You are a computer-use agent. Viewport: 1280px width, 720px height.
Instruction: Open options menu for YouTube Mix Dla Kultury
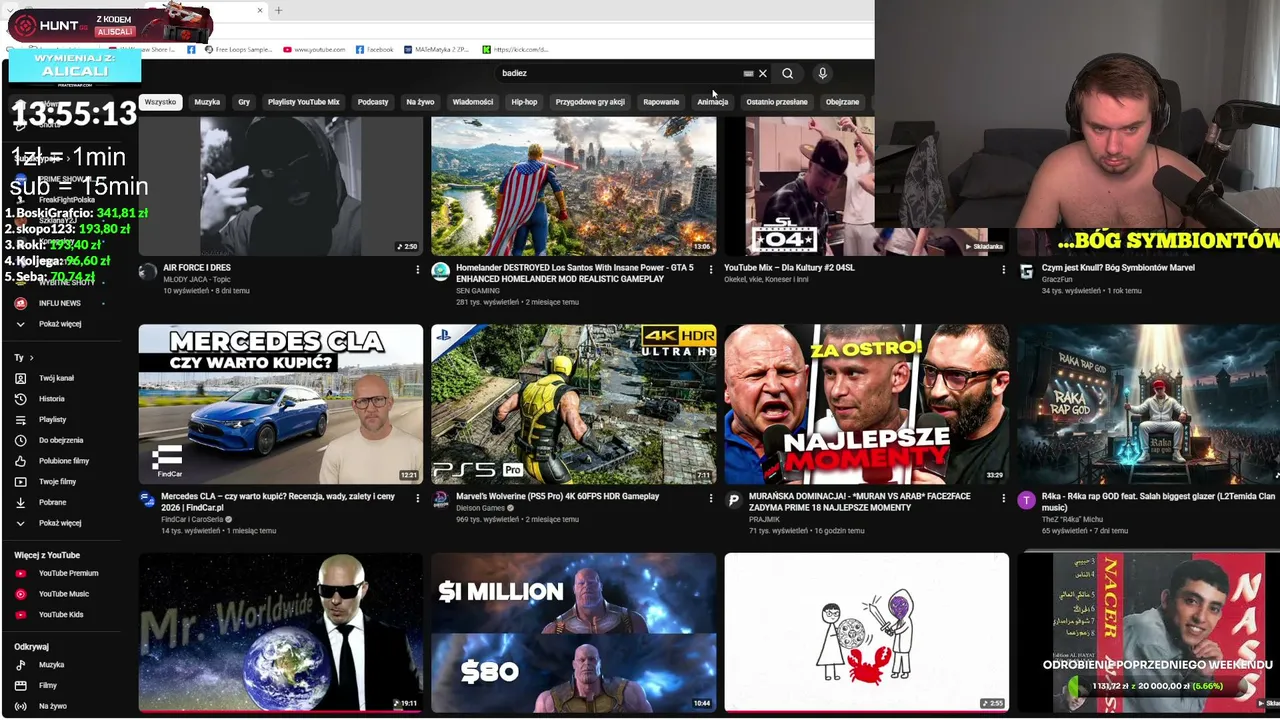tap(1003, 270)
